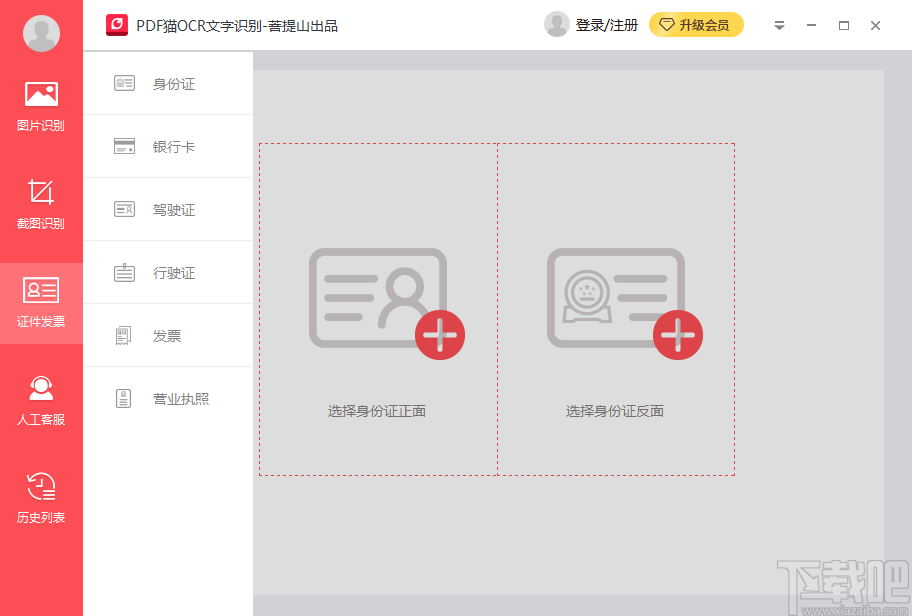Image resolution: width=912 pixels, height=616 pixels.
Task: Click the ID front card placeholder image
Action: 377,298
